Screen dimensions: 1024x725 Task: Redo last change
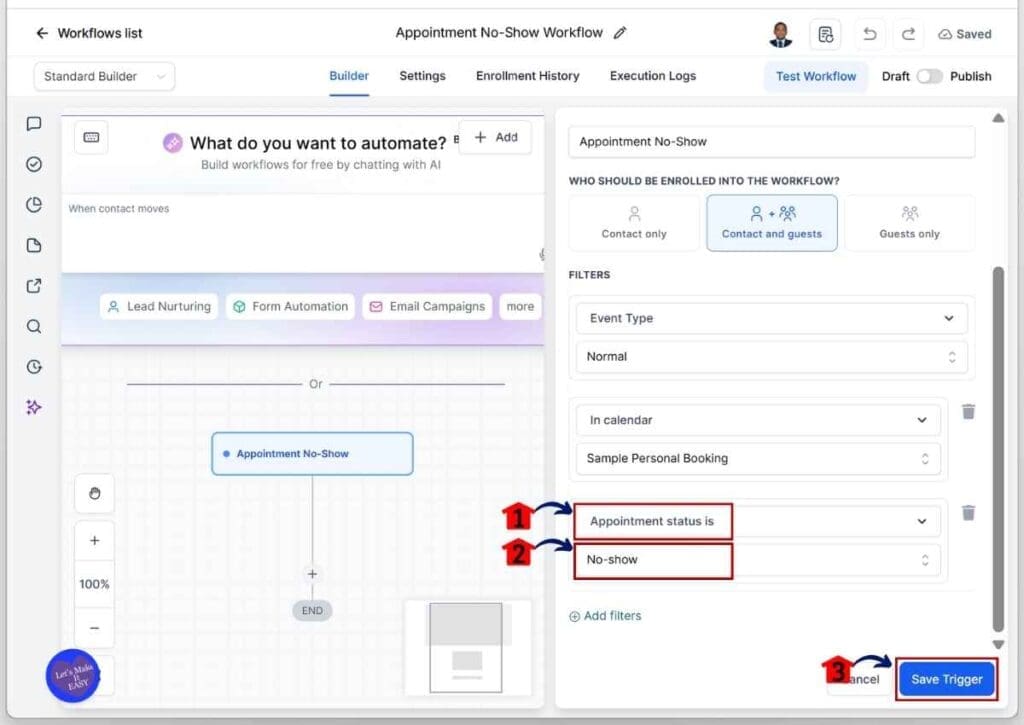coord(908,34)
